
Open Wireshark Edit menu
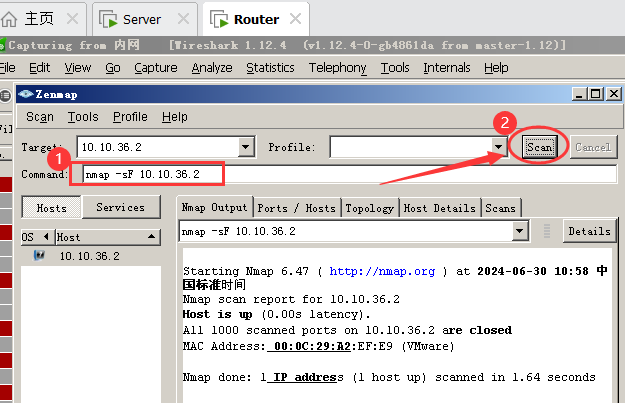(39, 68)
